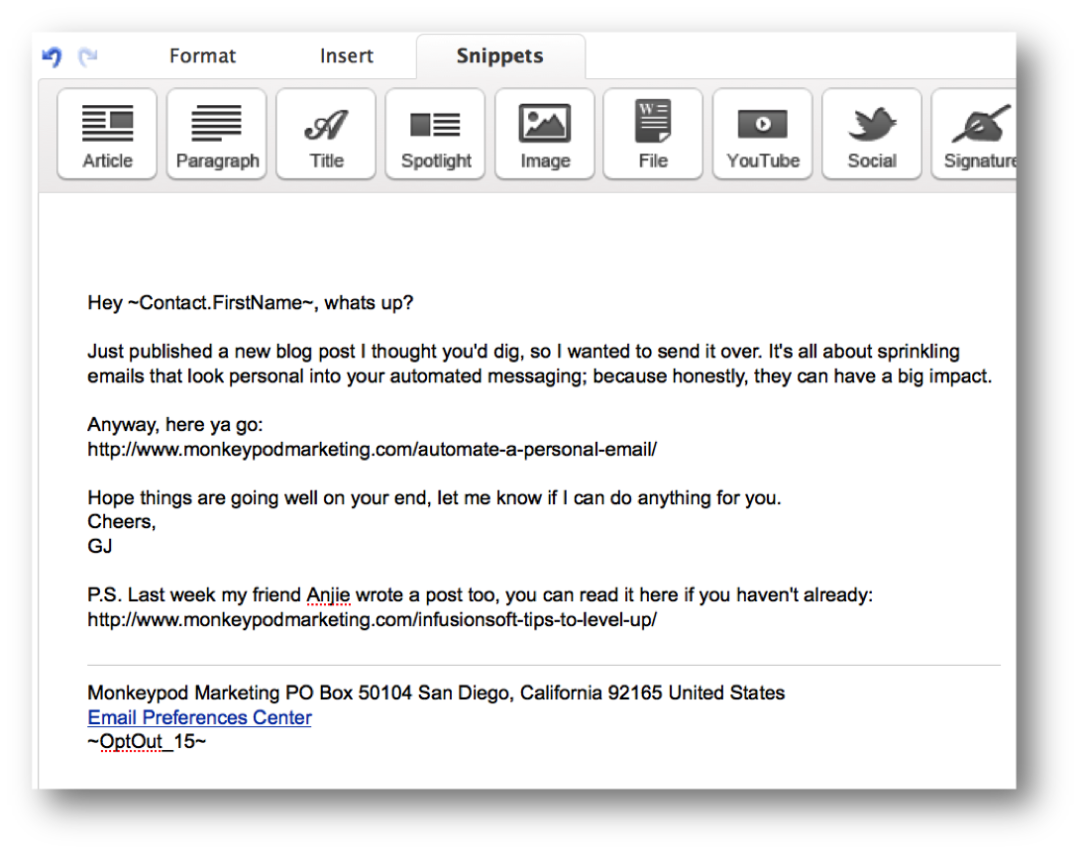The height and width of the screenshot is (853, 1080).
Task: Insert a Spotlight snippet
Action: [x=435, y=133]
